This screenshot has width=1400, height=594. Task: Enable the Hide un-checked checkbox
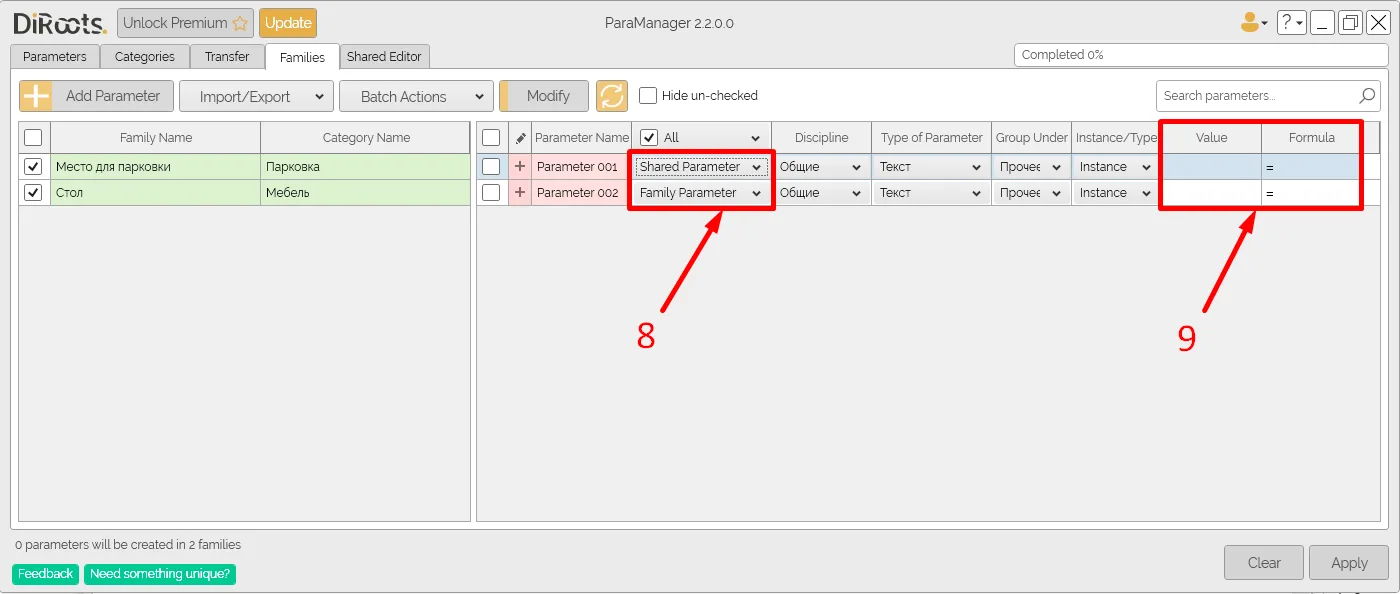[648, 96]
